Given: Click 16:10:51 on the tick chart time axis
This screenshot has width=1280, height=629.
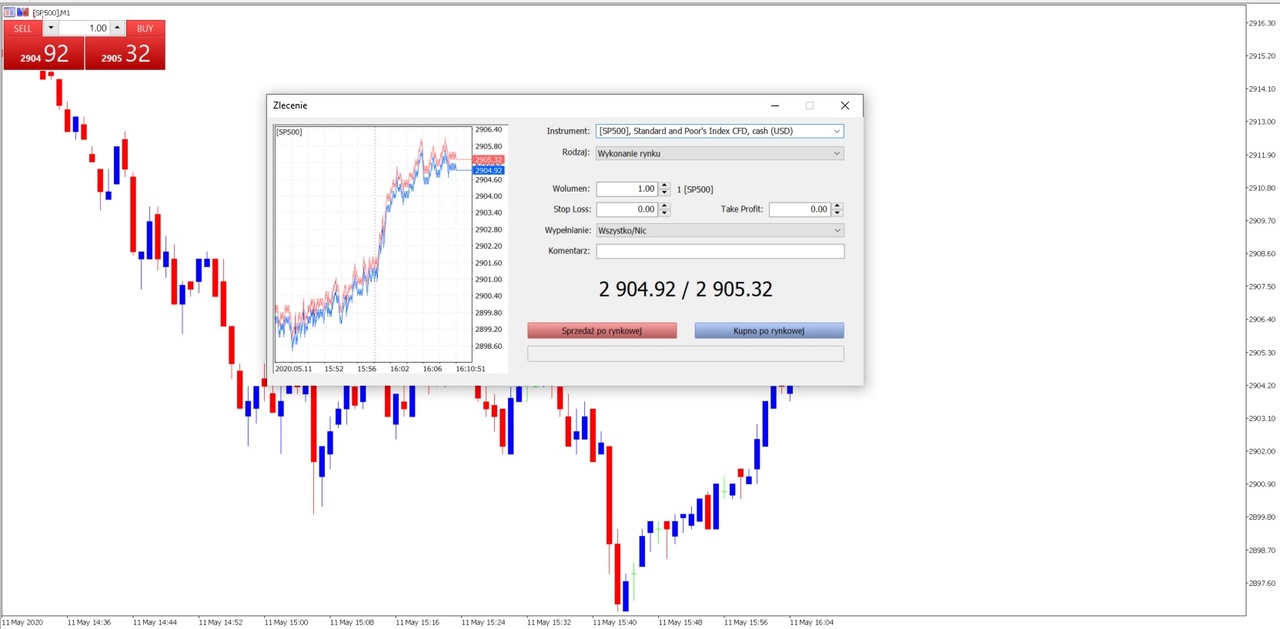Looking at the screenshot, I should coord(470,368).
